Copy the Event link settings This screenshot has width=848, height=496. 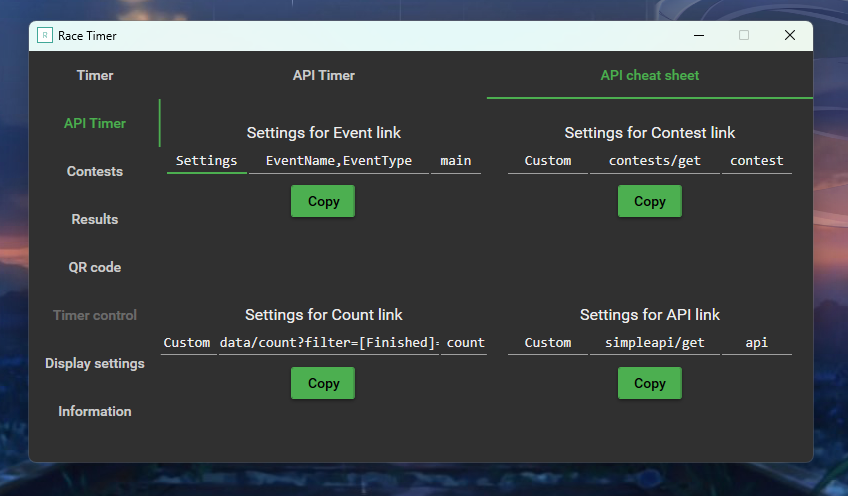click(x=323, y=201)
